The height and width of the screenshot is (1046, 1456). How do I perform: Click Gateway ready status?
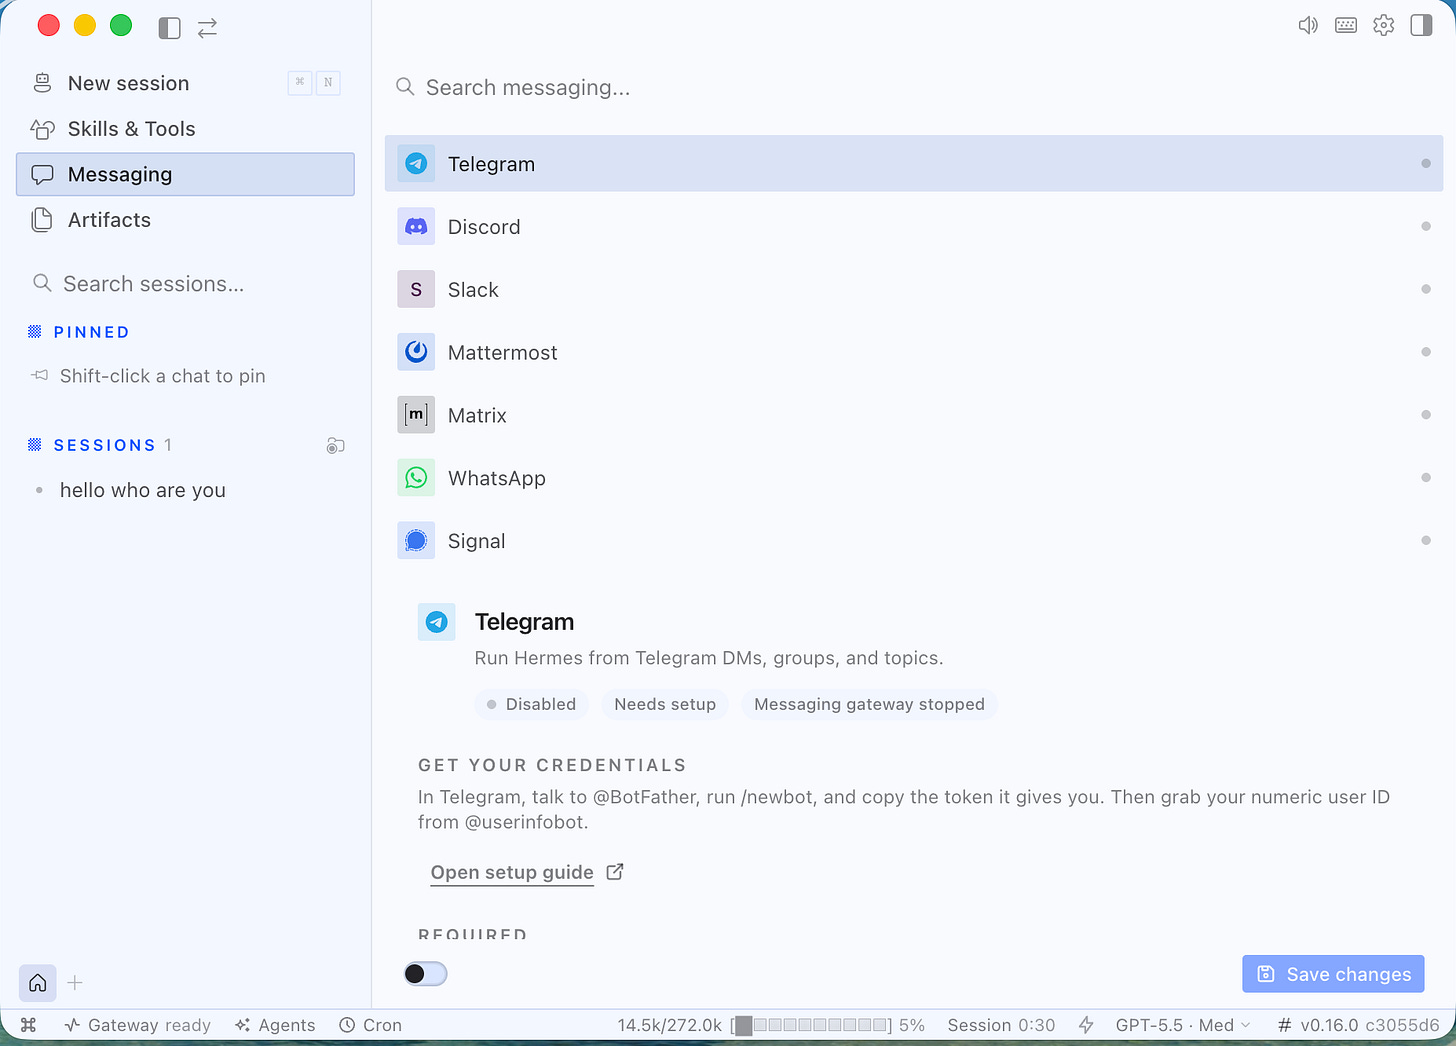(x=138, y=1025)
